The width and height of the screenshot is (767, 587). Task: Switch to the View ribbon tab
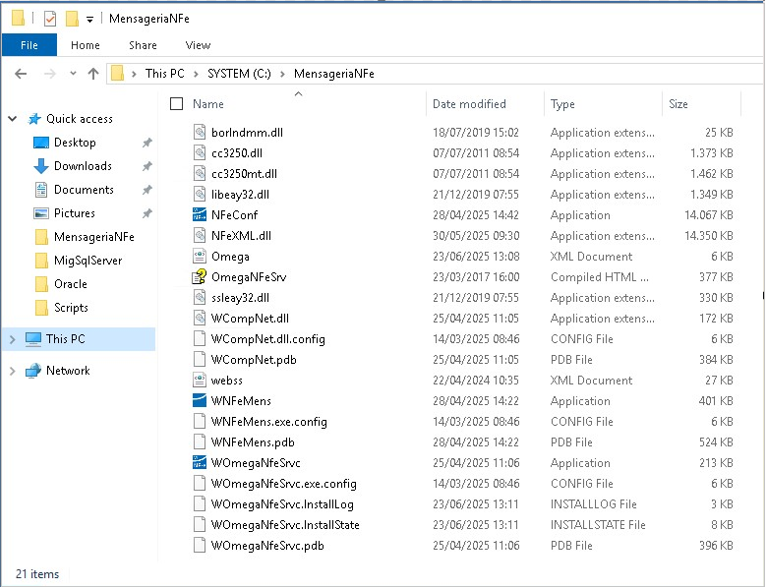point(198,45)
